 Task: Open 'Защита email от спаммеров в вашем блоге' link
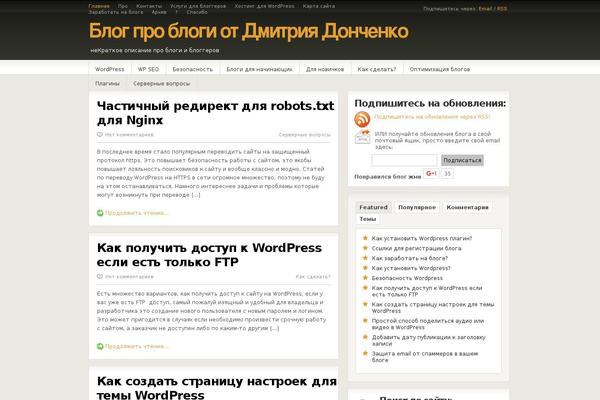425,357
